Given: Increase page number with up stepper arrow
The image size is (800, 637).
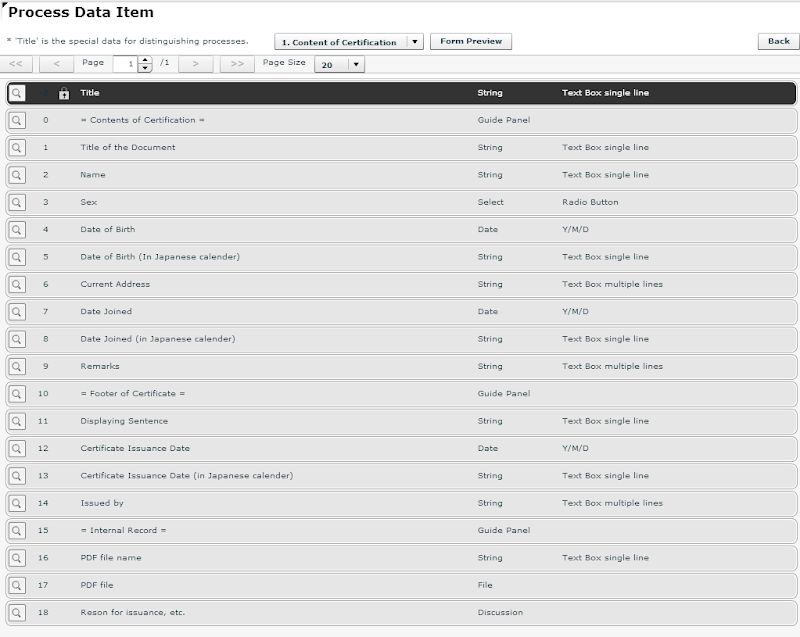Looking at the screenshot, I should (x=145, y=60).
